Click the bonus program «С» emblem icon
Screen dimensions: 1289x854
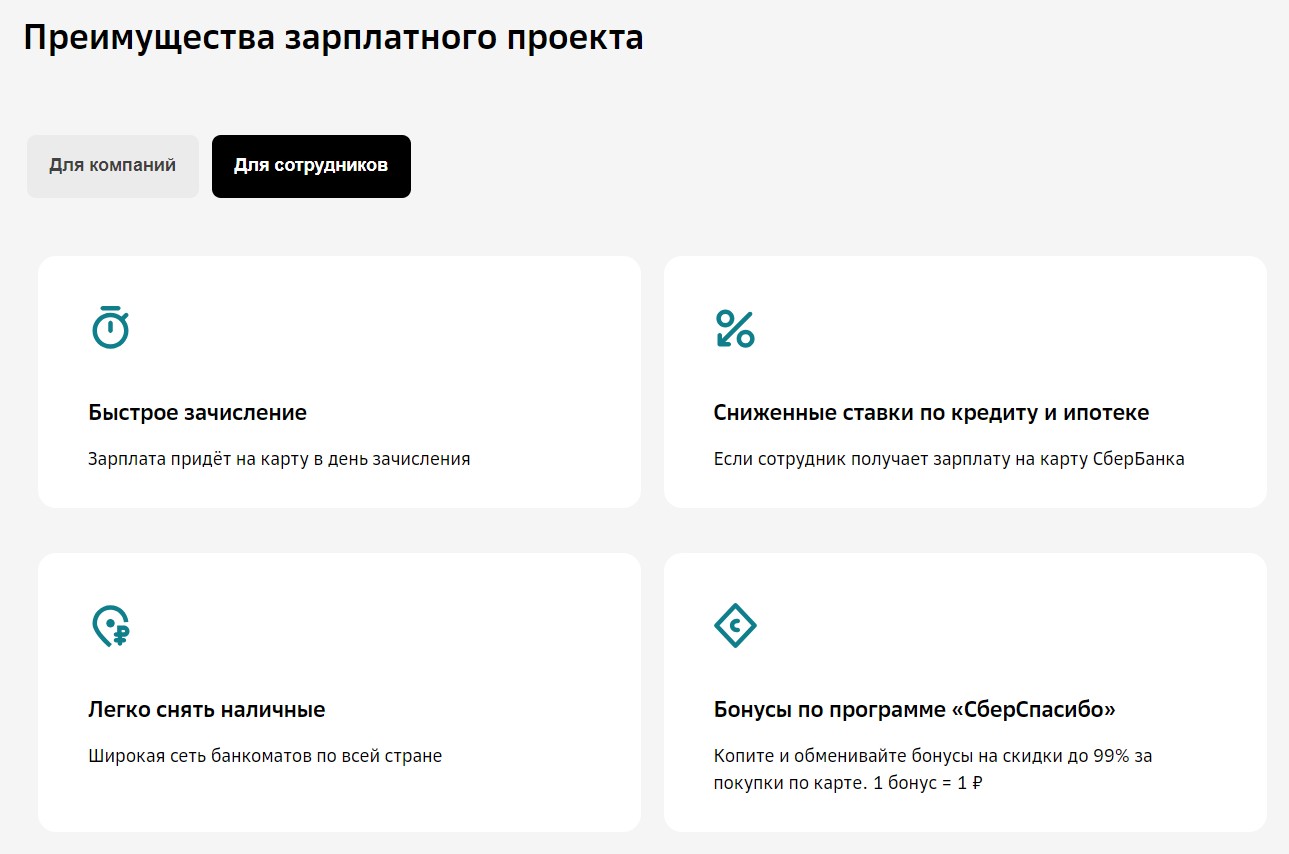point(736,625)
